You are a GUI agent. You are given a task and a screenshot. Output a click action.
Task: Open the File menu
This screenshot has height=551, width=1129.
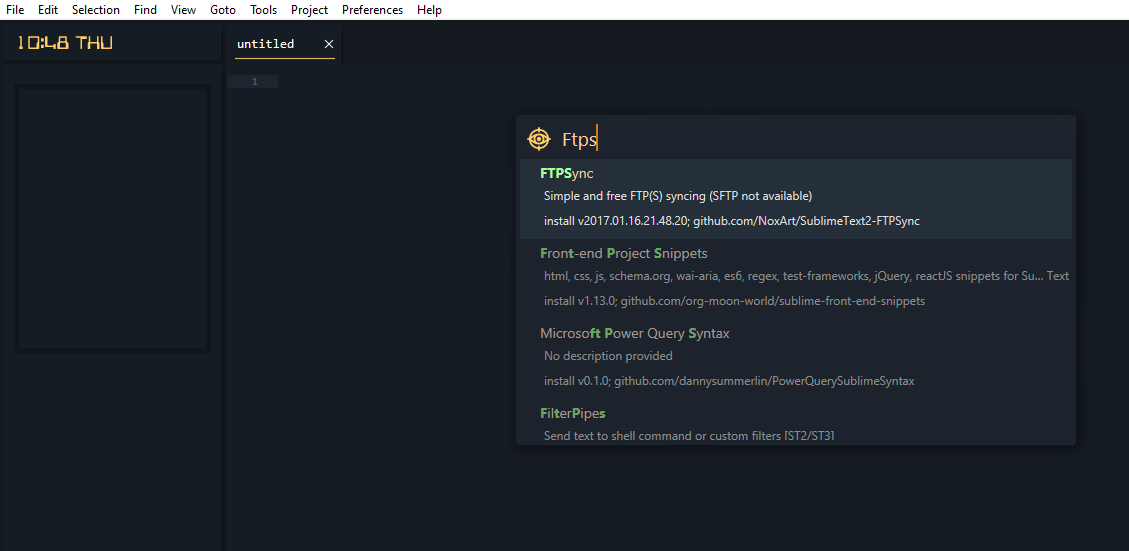click(x=14, y=10)
